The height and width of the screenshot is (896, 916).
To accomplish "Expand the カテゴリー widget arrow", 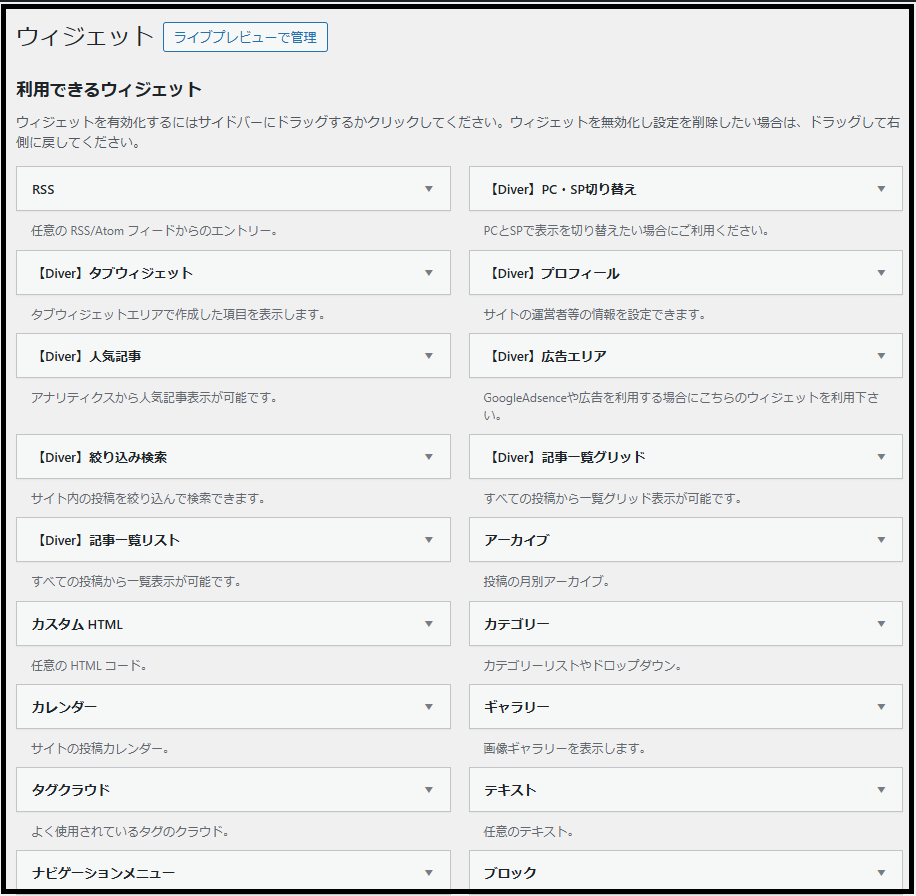I will 881,624.
